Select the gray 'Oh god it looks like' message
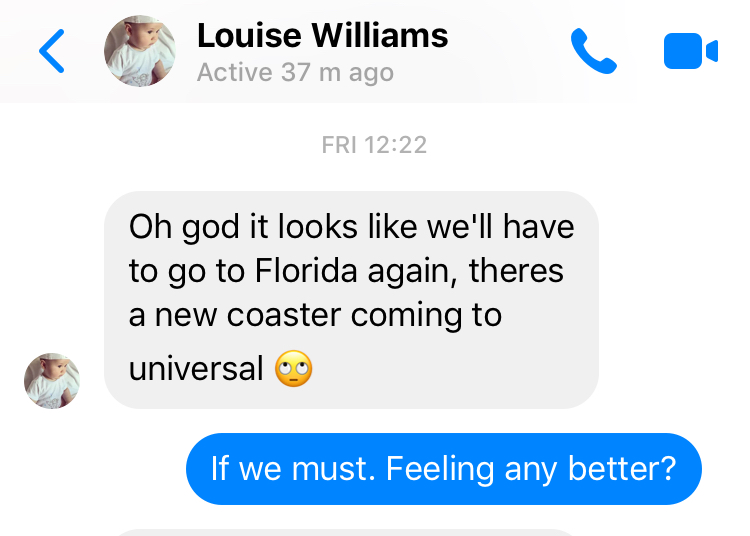The image size is (750, 536). point(352,300)
